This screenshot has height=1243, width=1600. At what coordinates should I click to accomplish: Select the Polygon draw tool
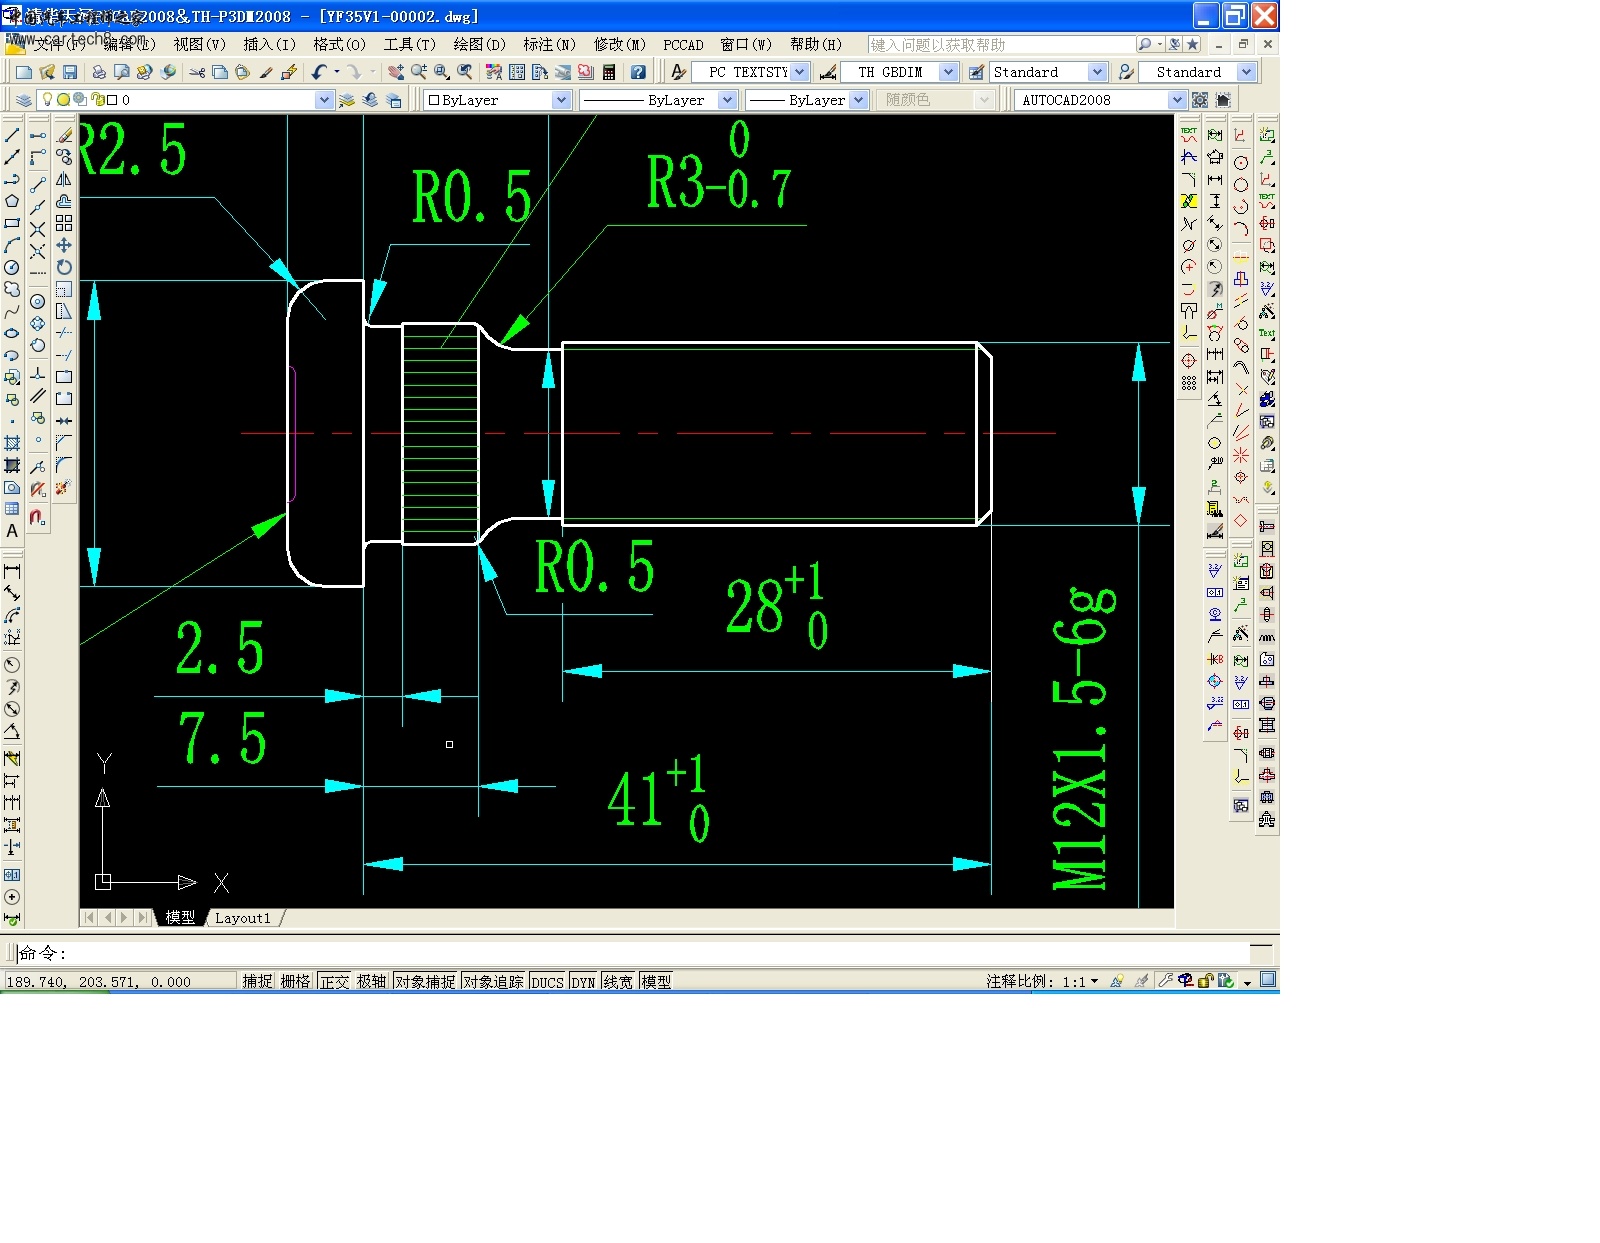pos(12,201)
